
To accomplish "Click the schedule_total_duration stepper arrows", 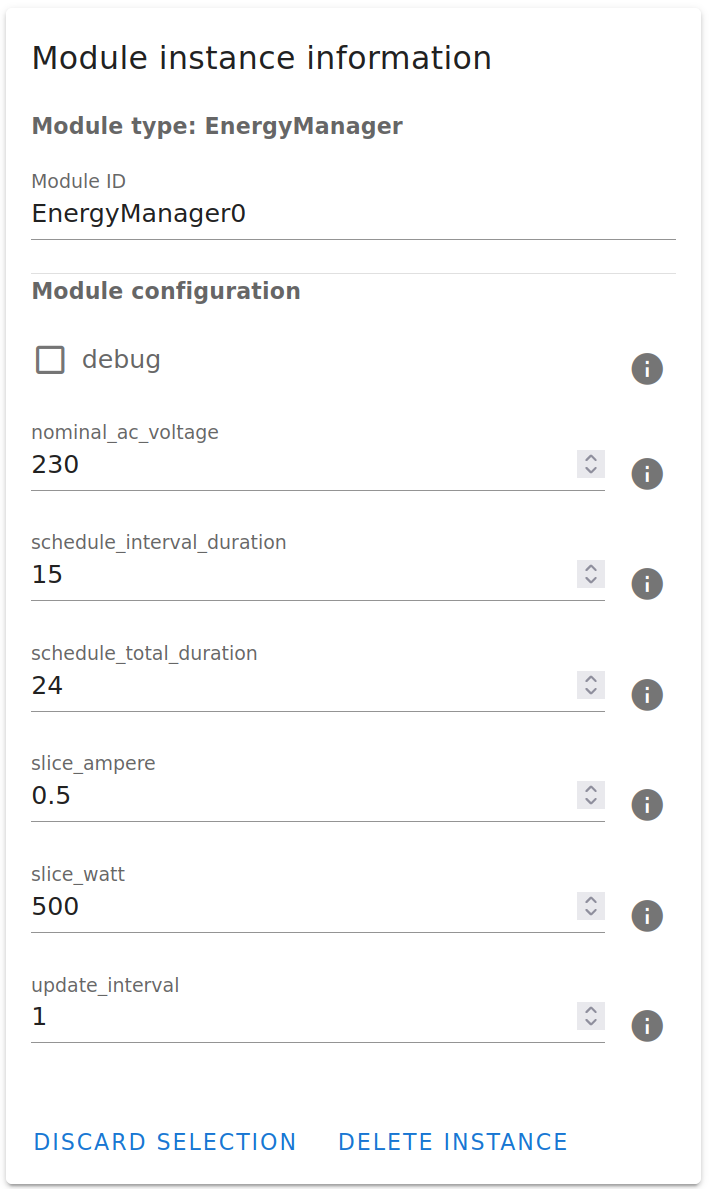I will [x=591, y=685].
